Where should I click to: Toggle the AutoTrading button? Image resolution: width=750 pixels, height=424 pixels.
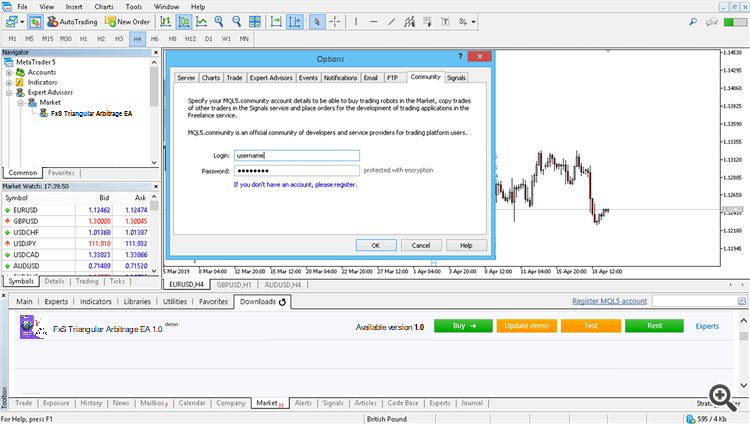pyautogui.click(x=72, y=22)
